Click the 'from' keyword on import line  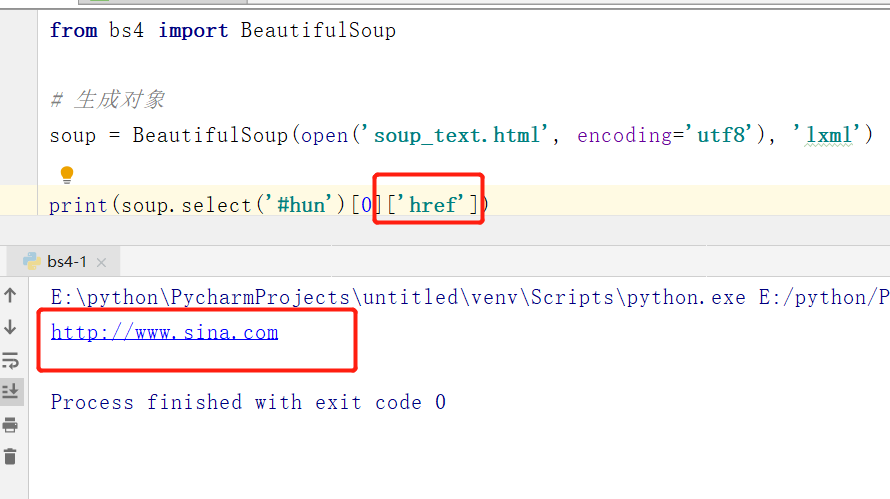pos(73,30)
